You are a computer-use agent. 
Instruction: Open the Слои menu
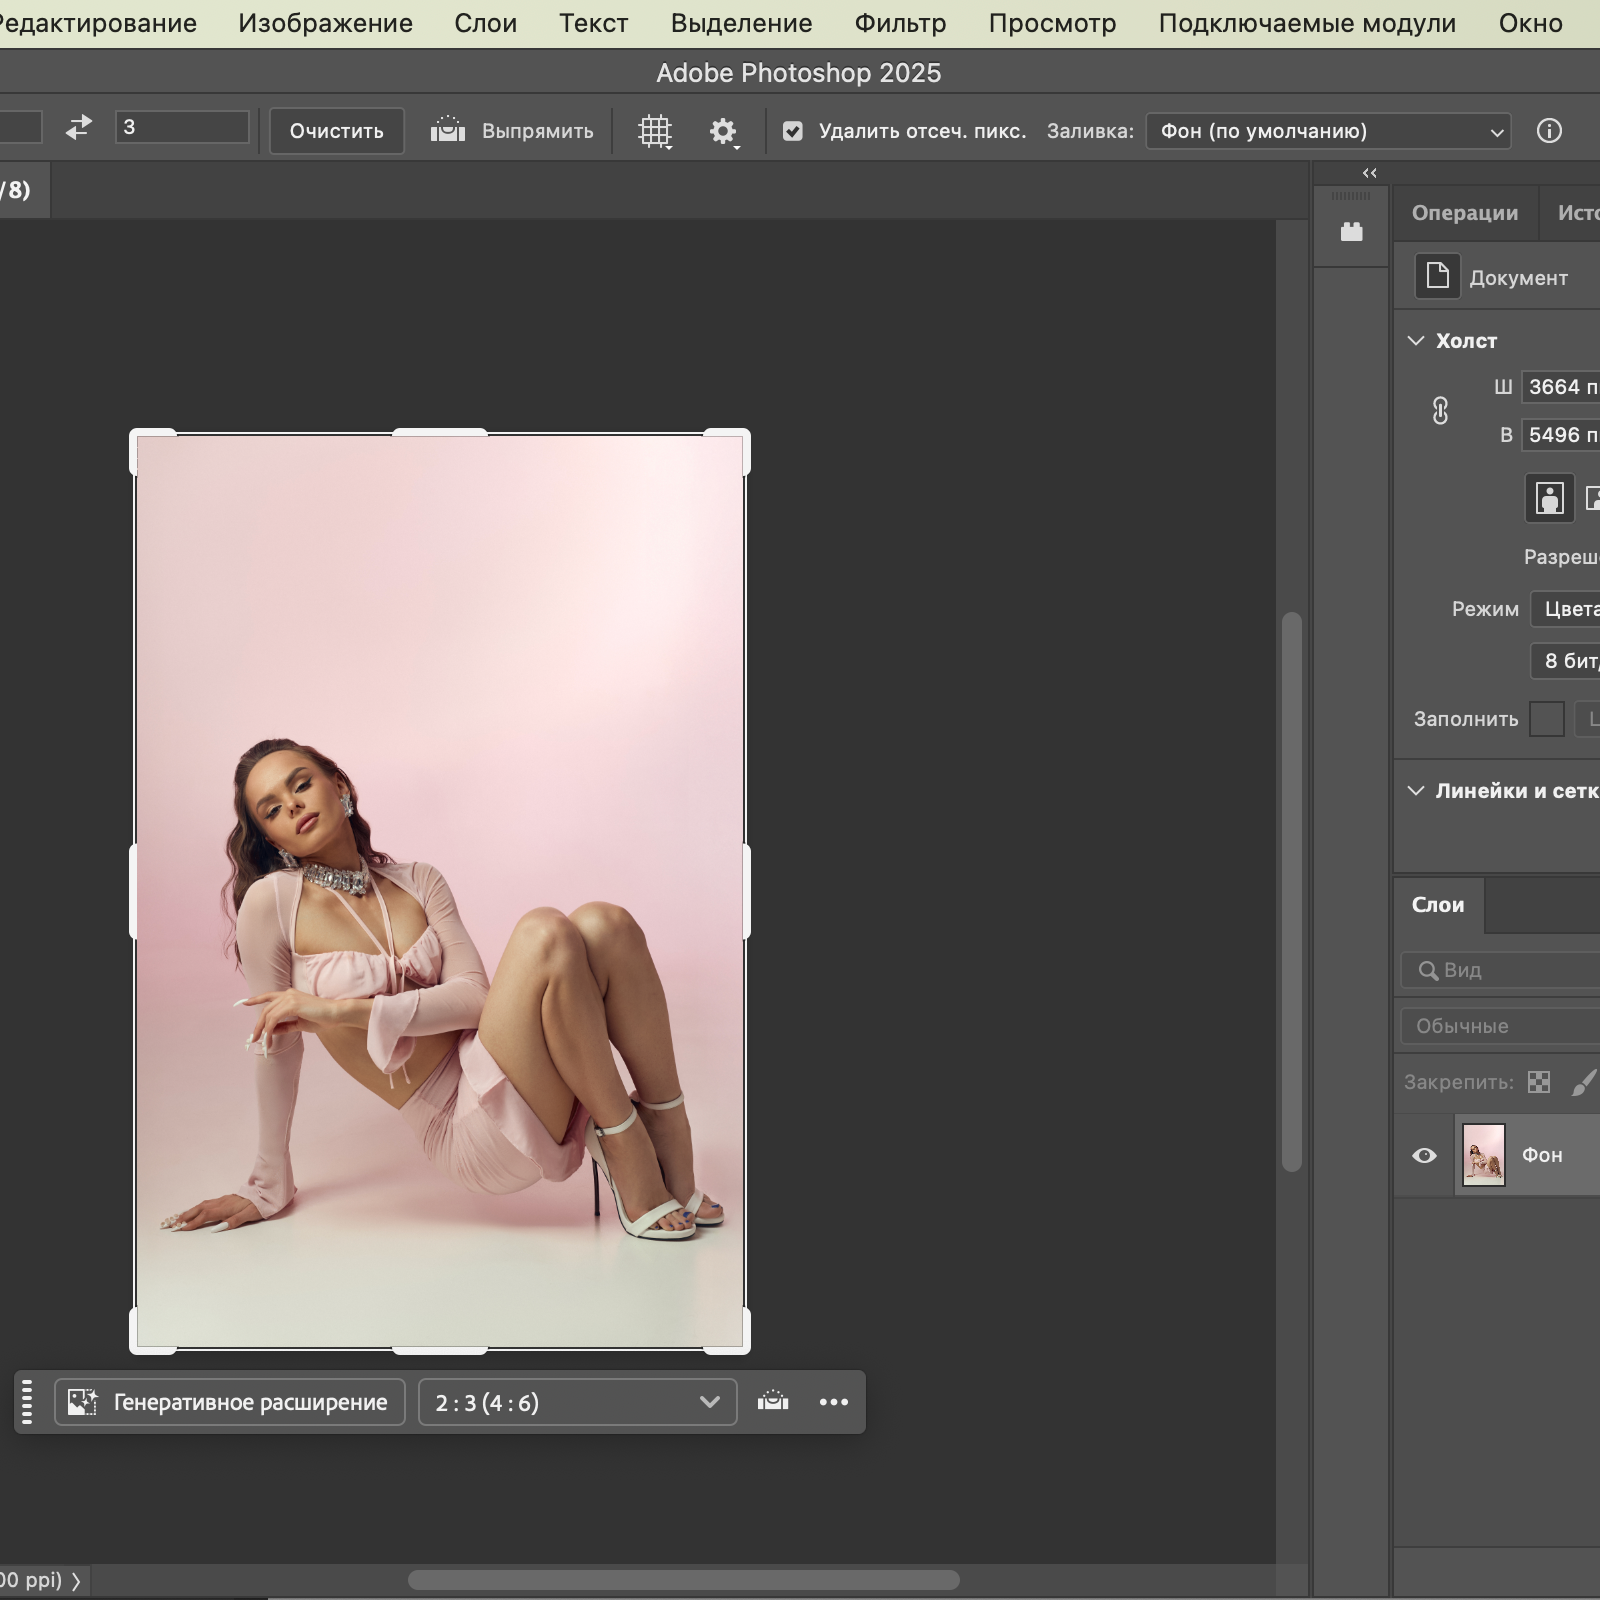click(485, 23)
